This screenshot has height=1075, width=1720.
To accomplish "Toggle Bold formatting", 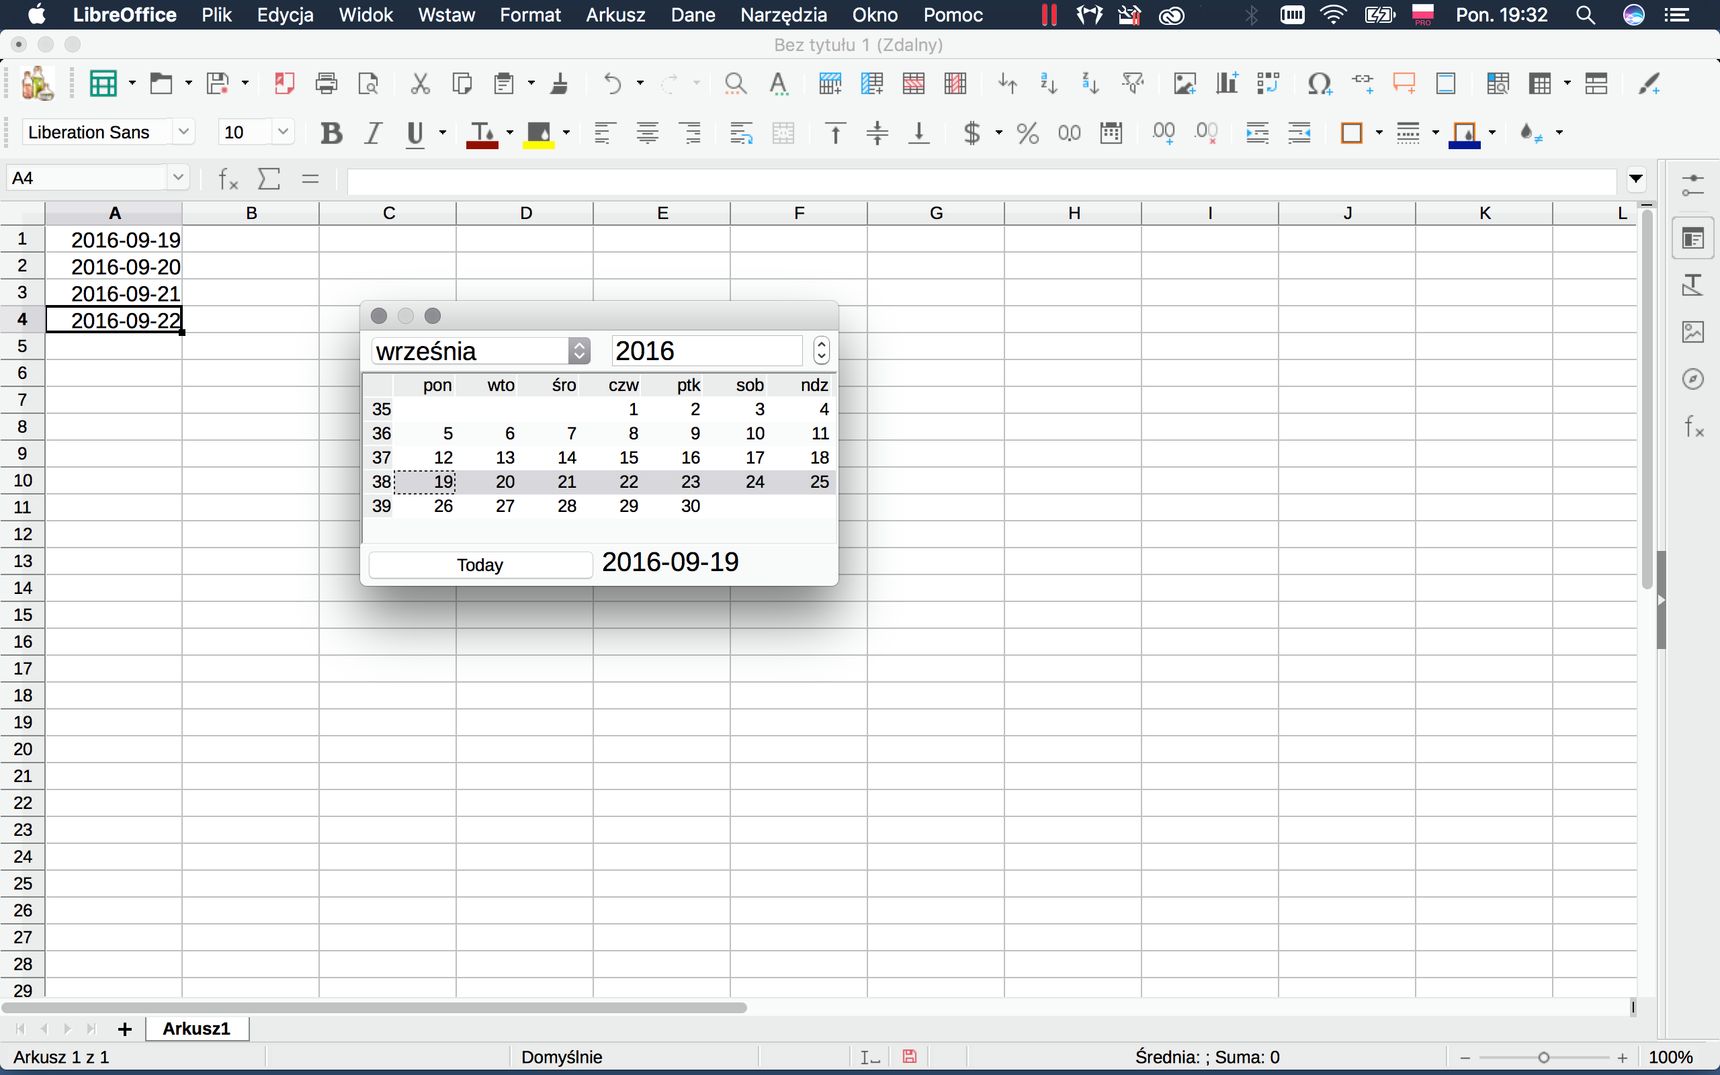I will pyautogui.click(x=331, y=133).
